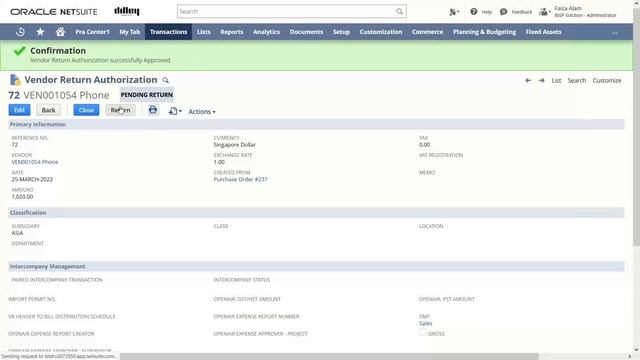Viewport: 640px width, 360px height.
Task: Open the Help question mark icon
Action: (x=473, y=12)
